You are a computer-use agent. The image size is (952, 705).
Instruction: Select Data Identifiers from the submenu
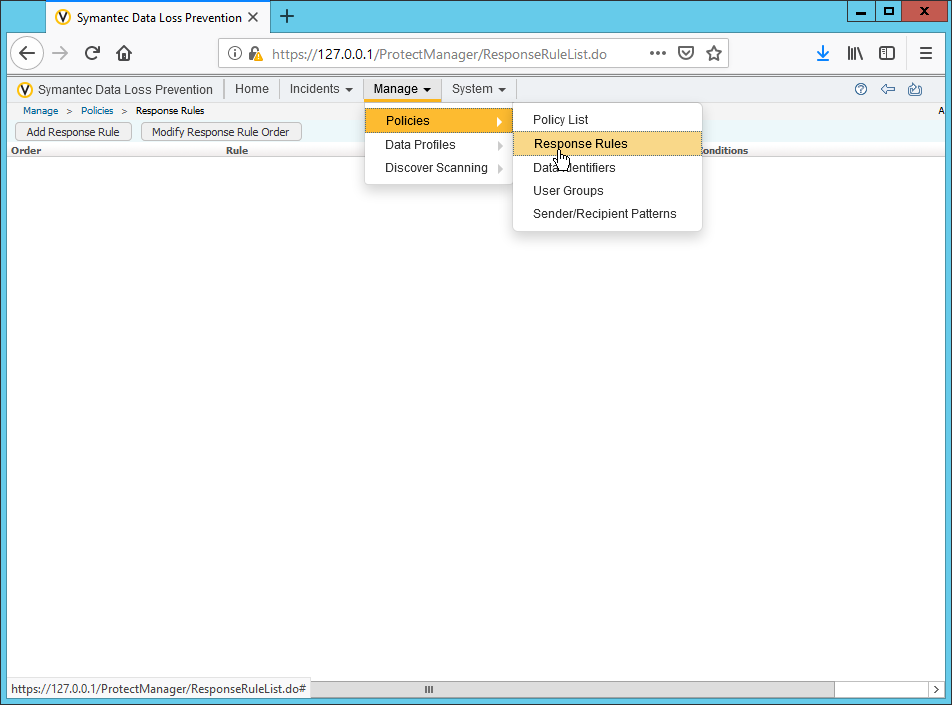click(x=607, y=168)
